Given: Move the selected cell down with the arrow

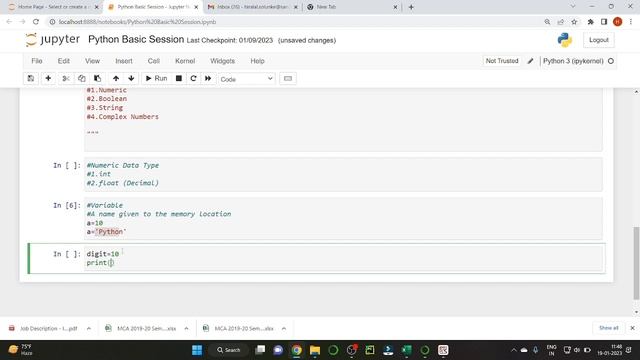Looking at the screenshot, I should coord(131,78).
